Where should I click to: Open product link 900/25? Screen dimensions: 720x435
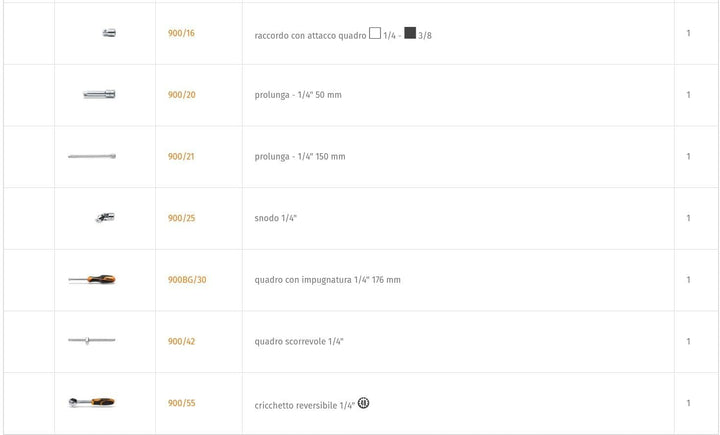[x=181, y=218]
